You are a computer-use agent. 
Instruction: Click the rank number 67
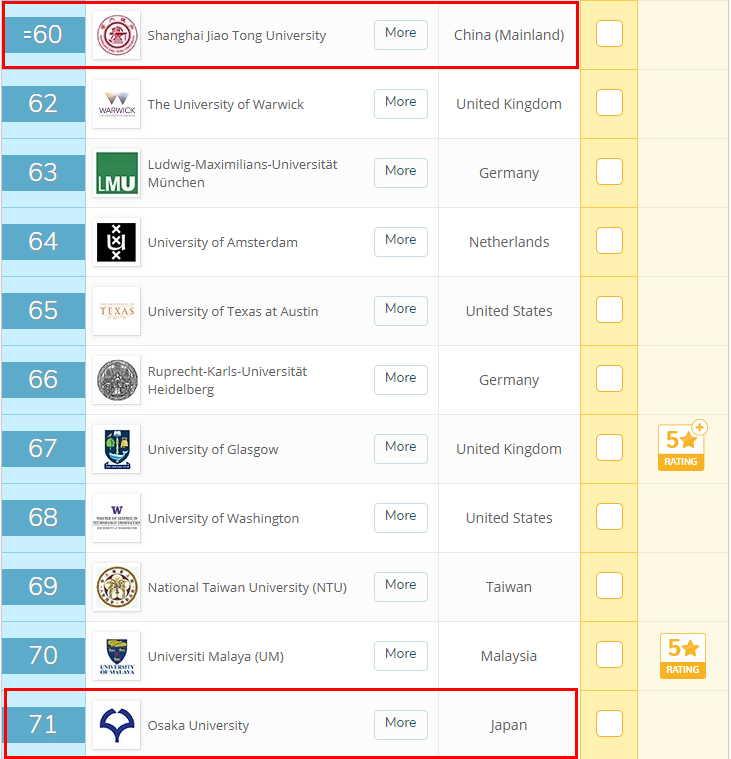43,449
